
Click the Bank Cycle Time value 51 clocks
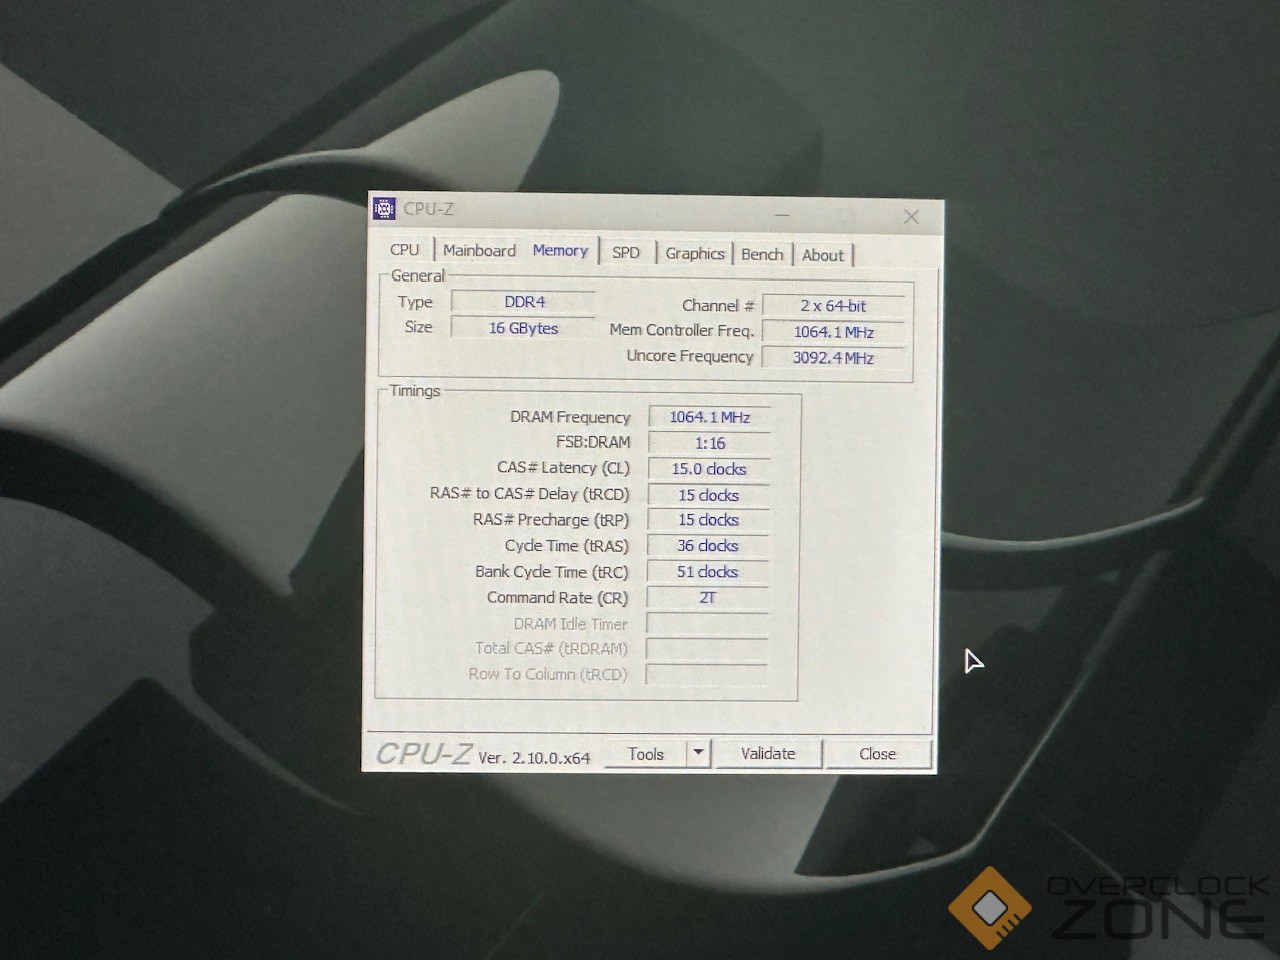[708, 571]
